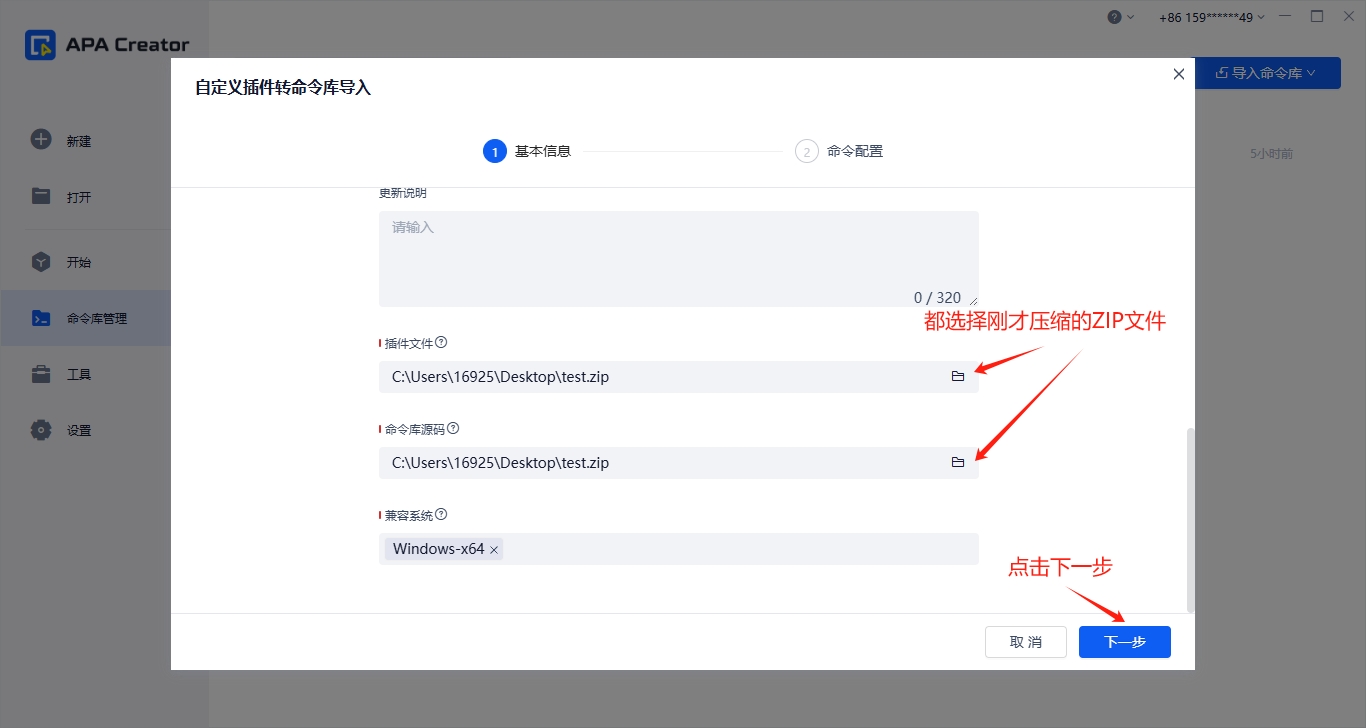Click the dialog title 自定义插件转命令库导入

click(283, 88)
